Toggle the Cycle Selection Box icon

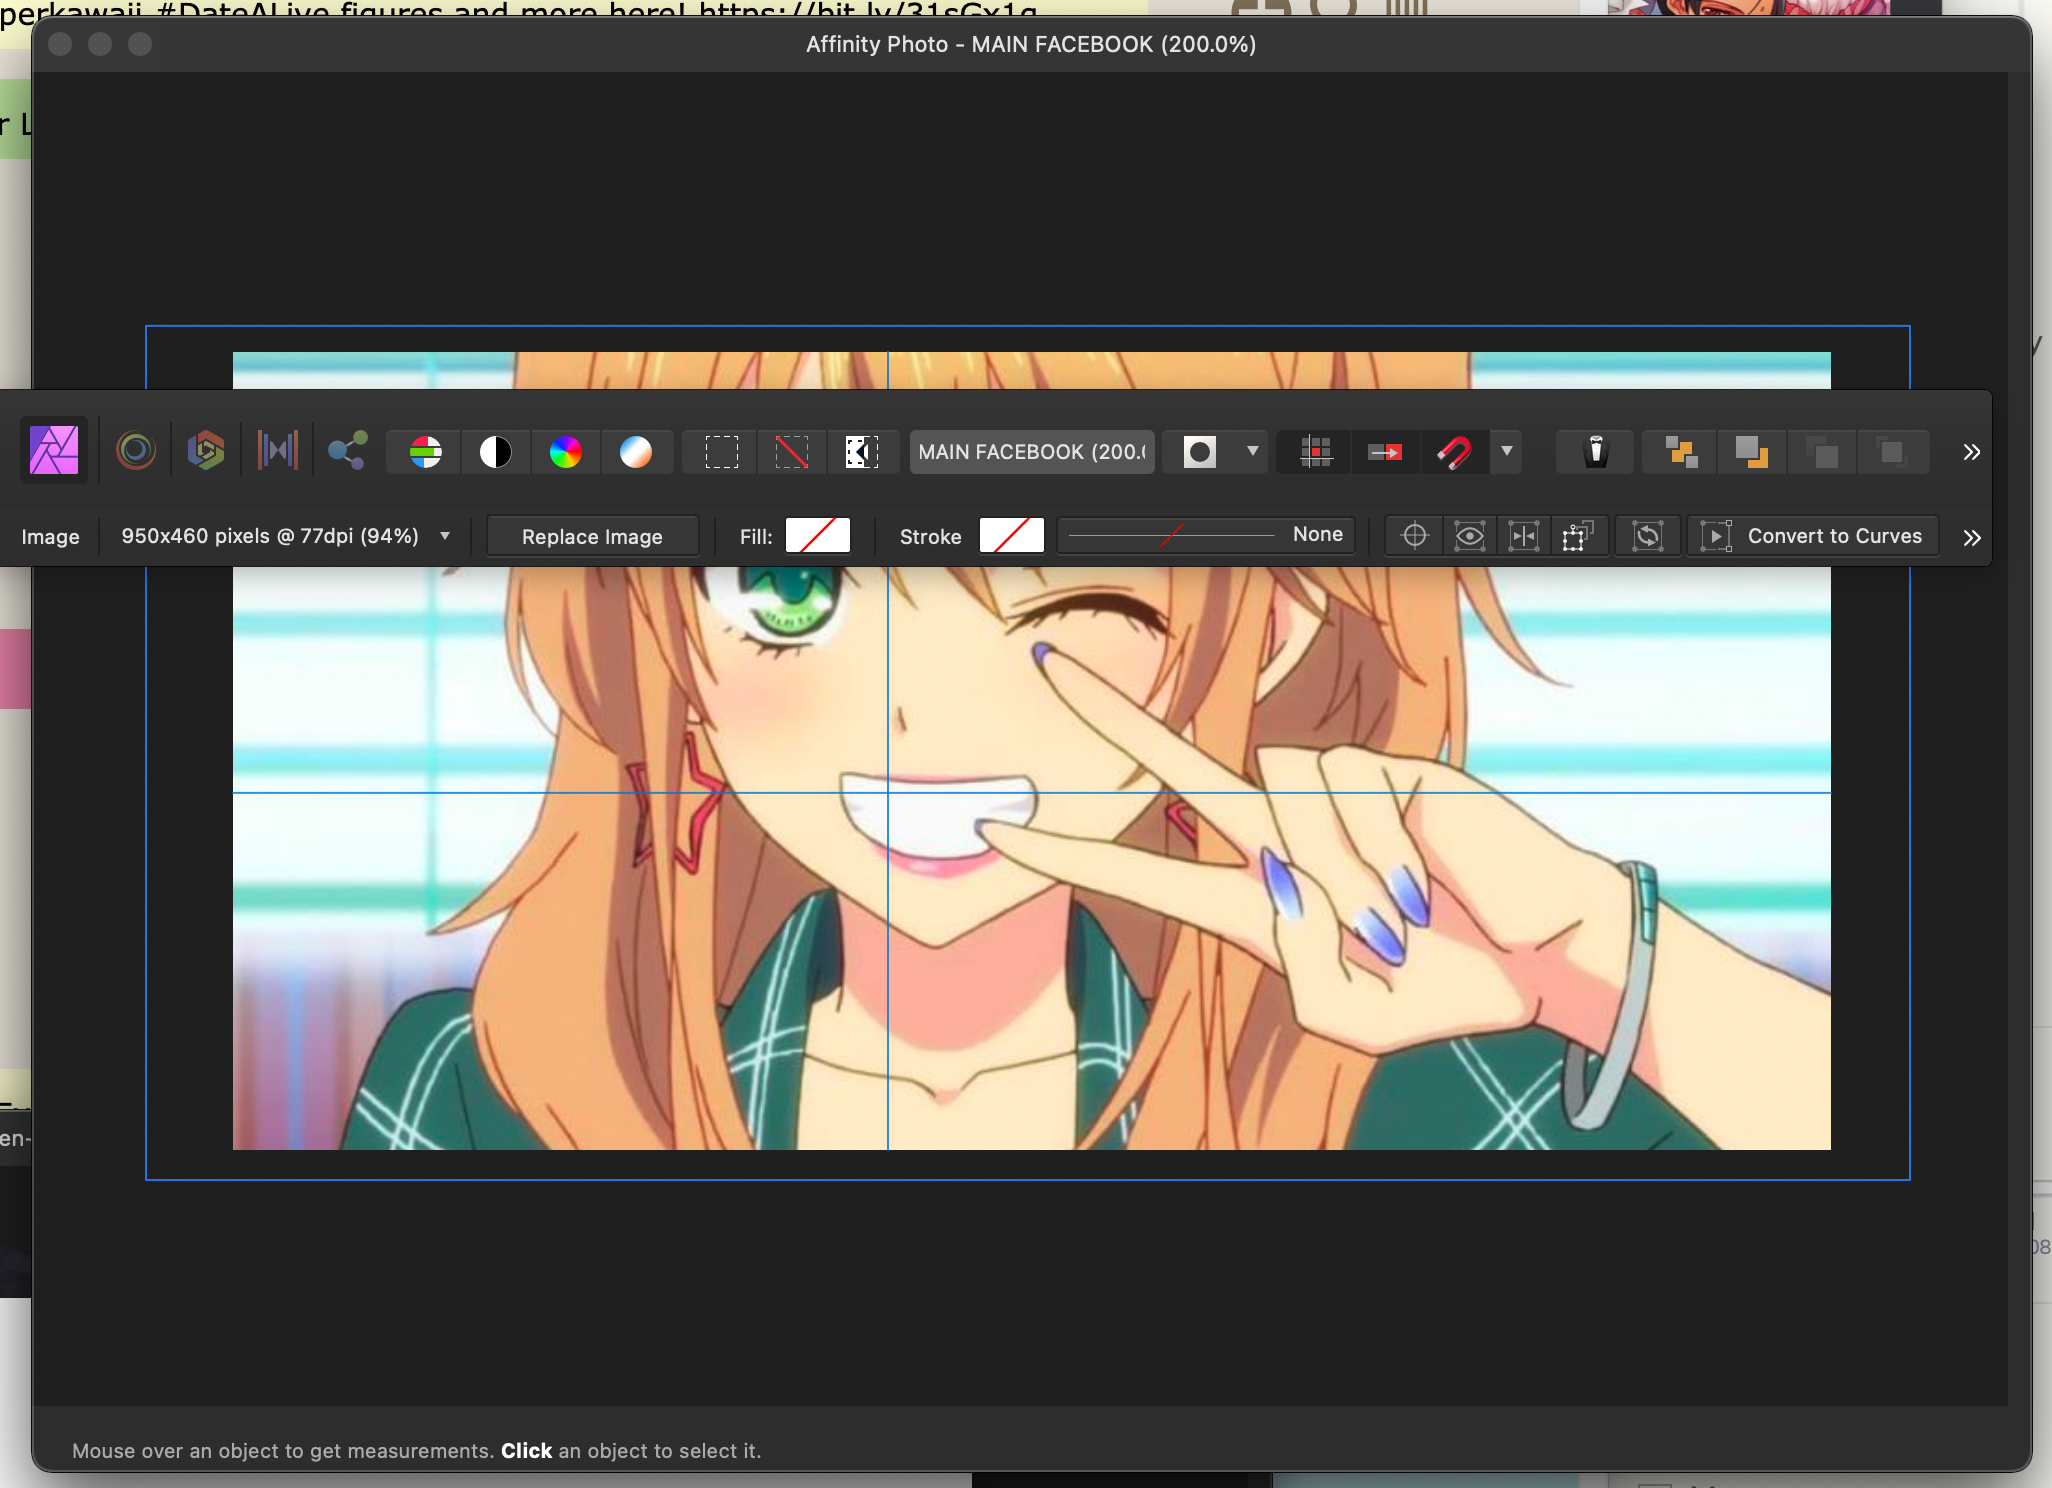point(1647,536)
